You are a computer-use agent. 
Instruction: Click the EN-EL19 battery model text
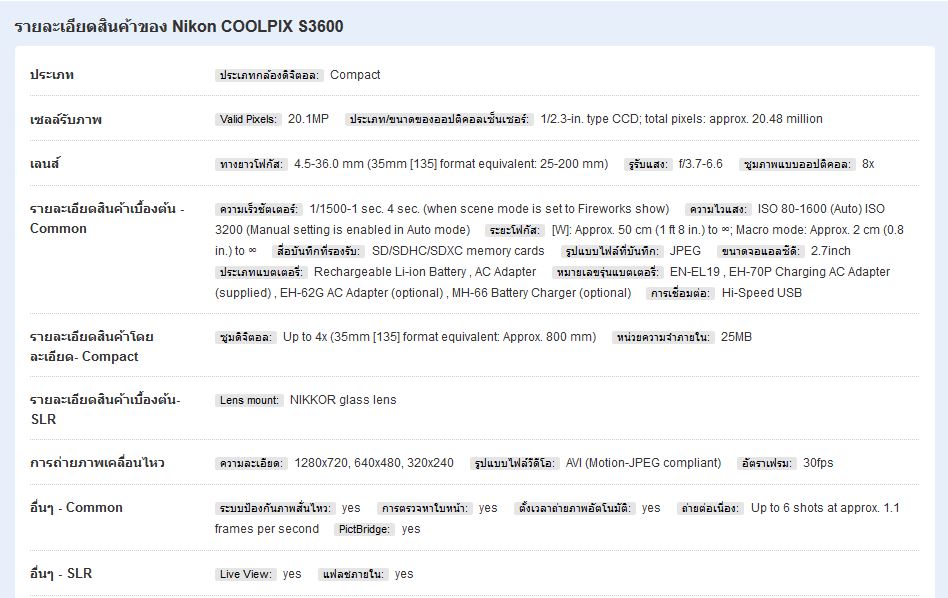pos(695,272)
